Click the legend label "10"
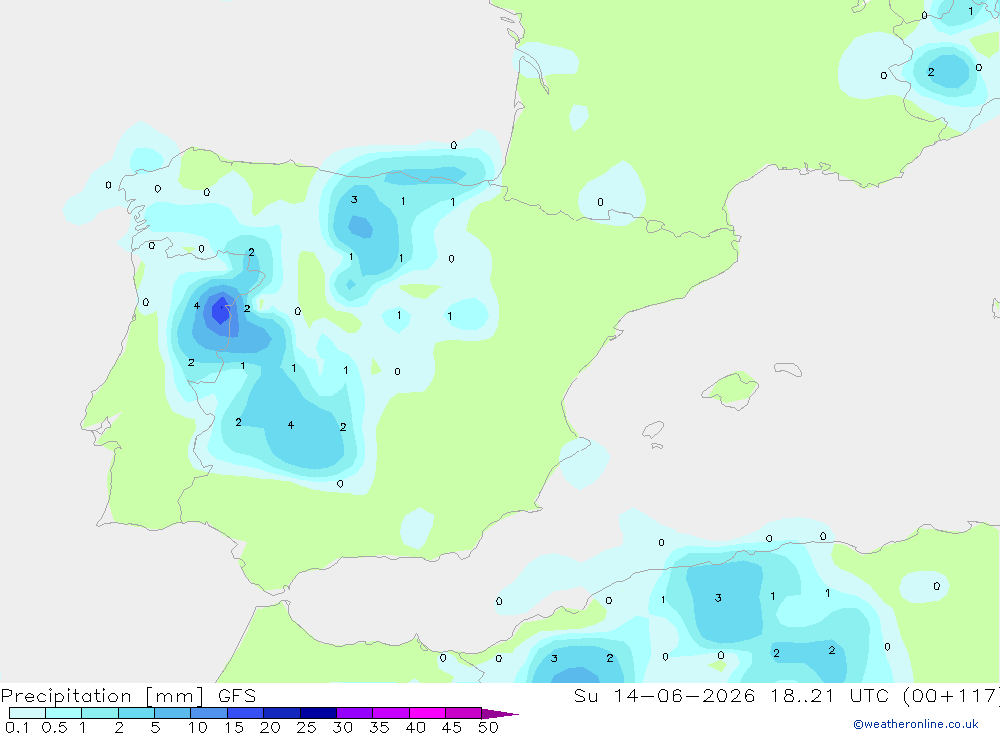 point(198,727)
